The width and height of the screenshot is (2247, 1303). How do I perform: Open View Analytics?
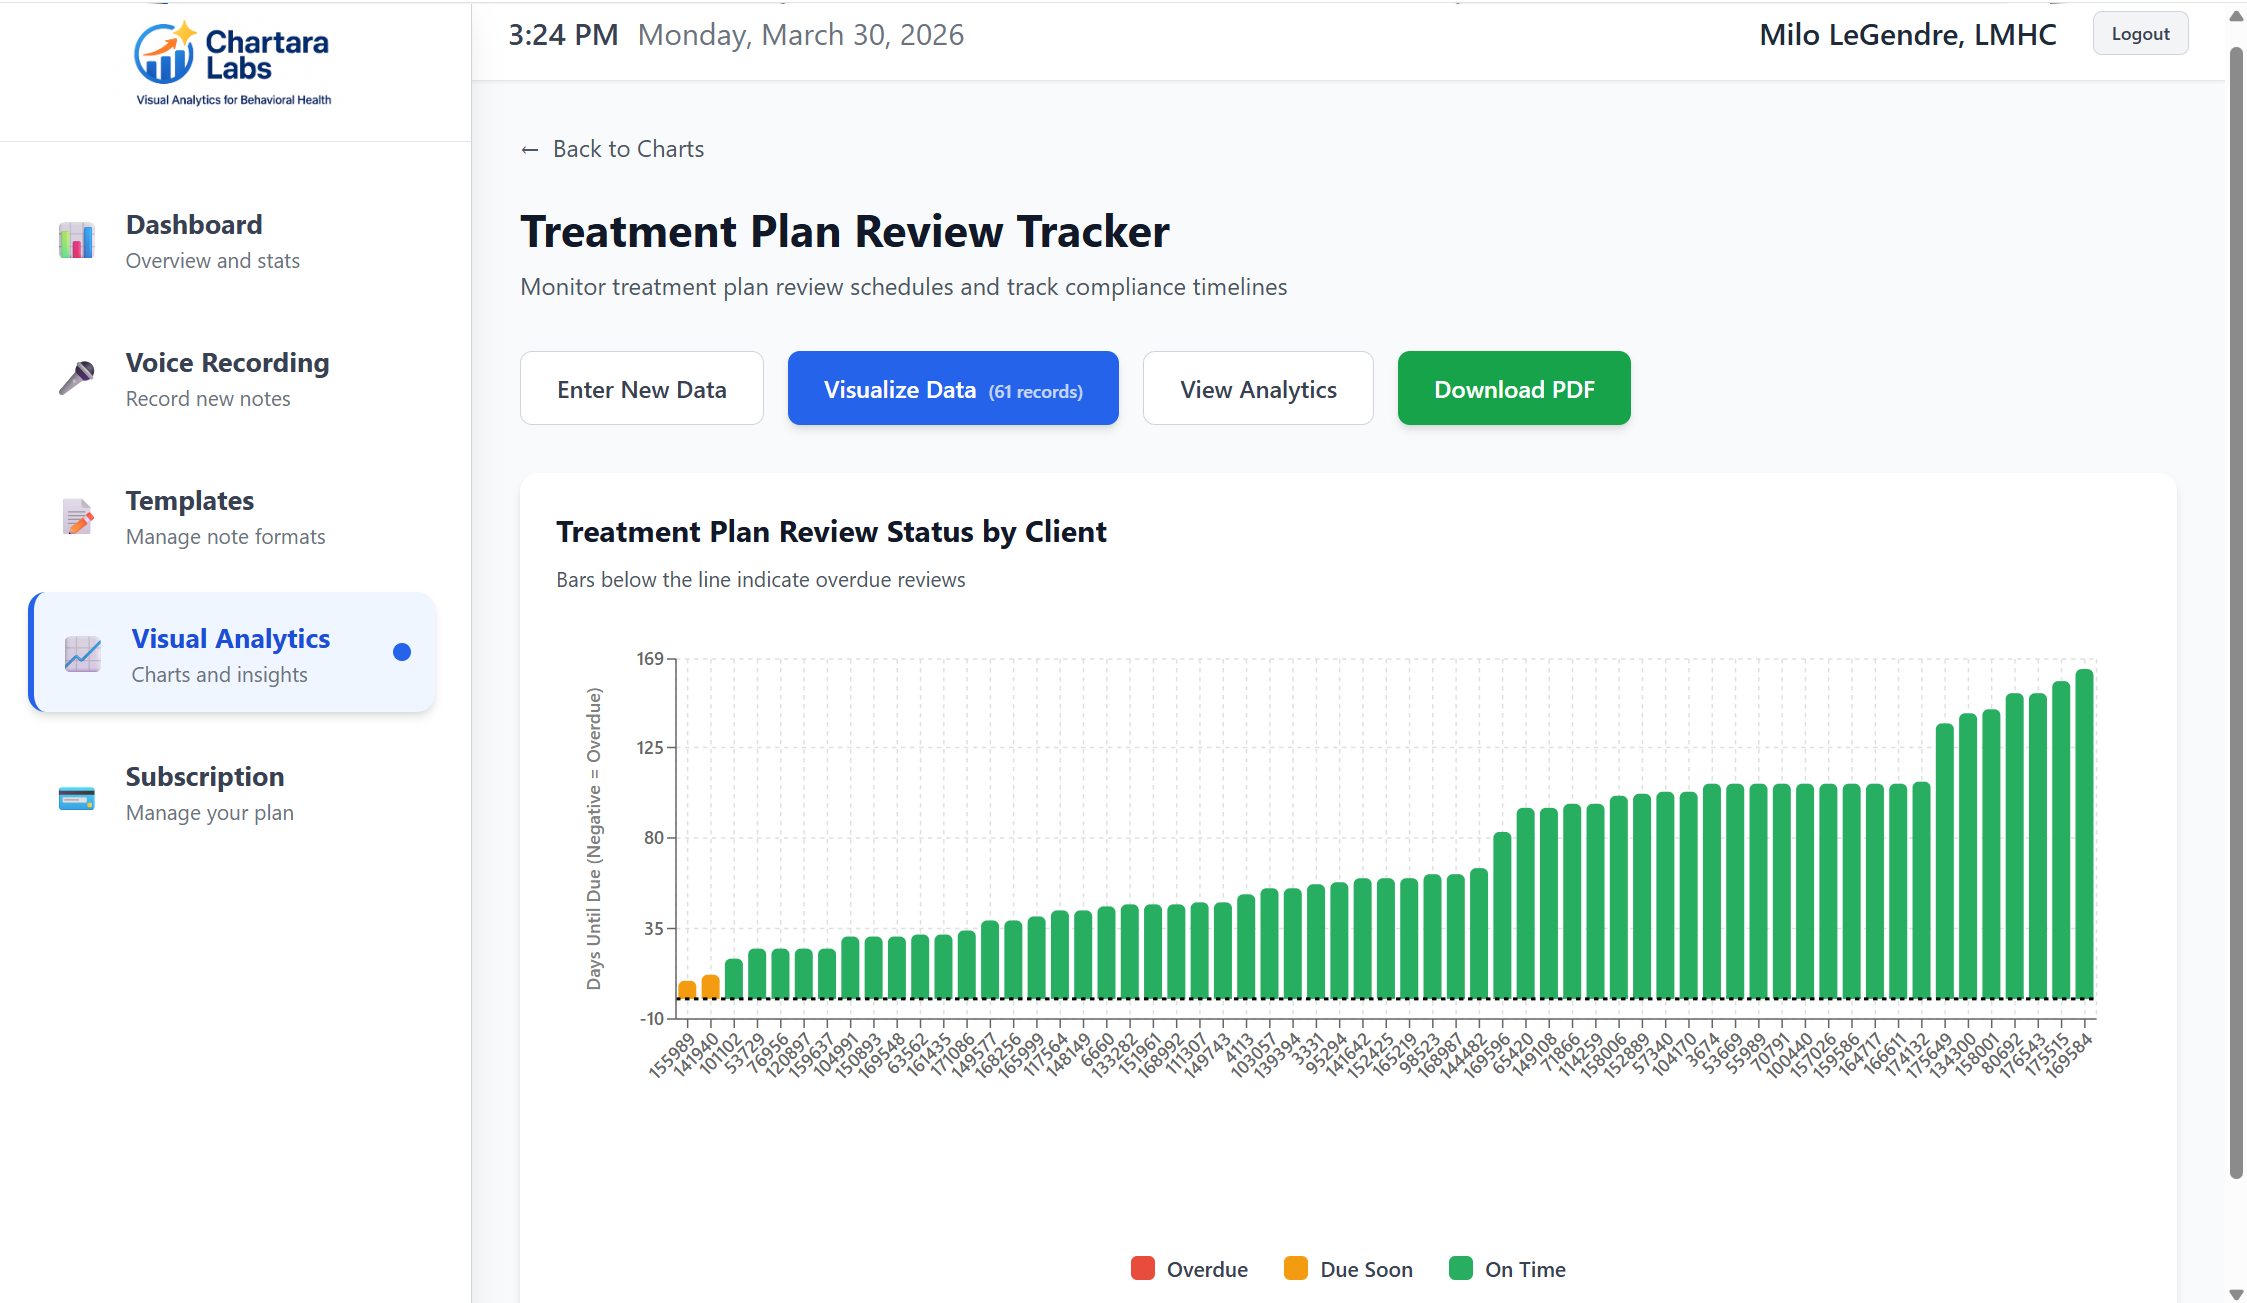(x=1257, y=388)
